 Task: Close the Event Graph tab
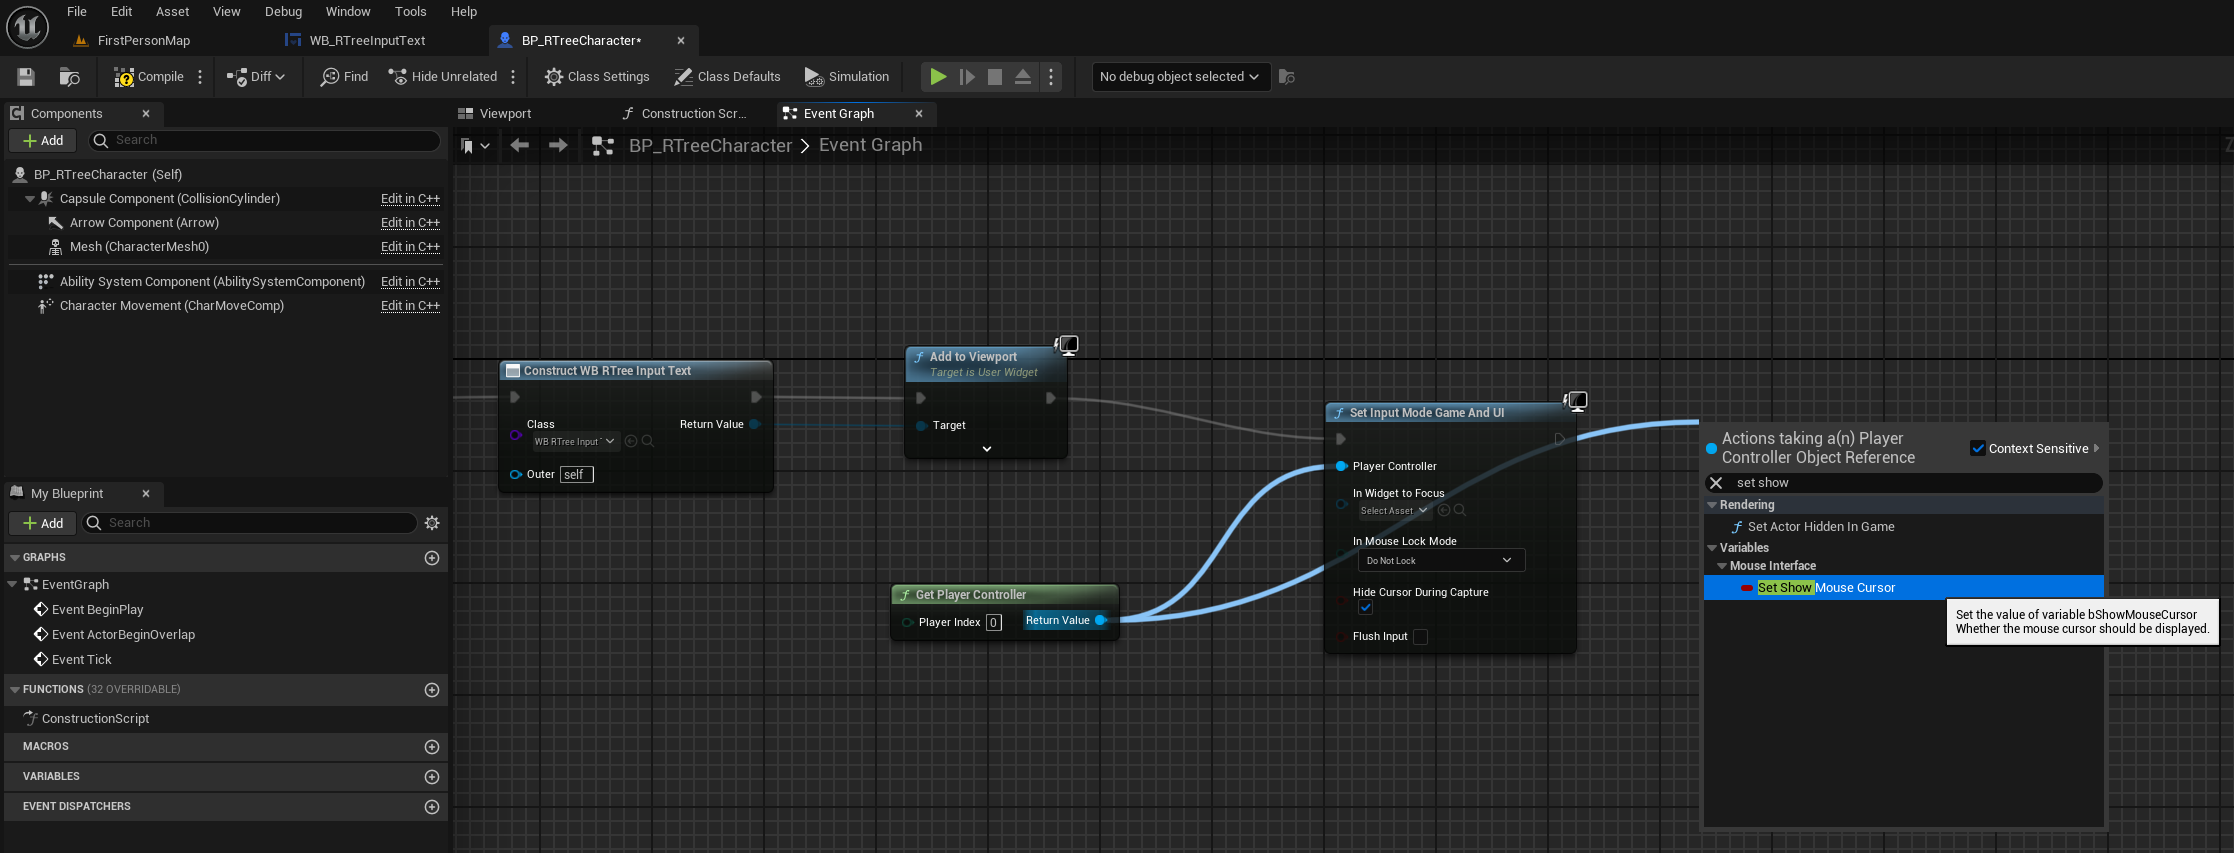click(919, 114)
